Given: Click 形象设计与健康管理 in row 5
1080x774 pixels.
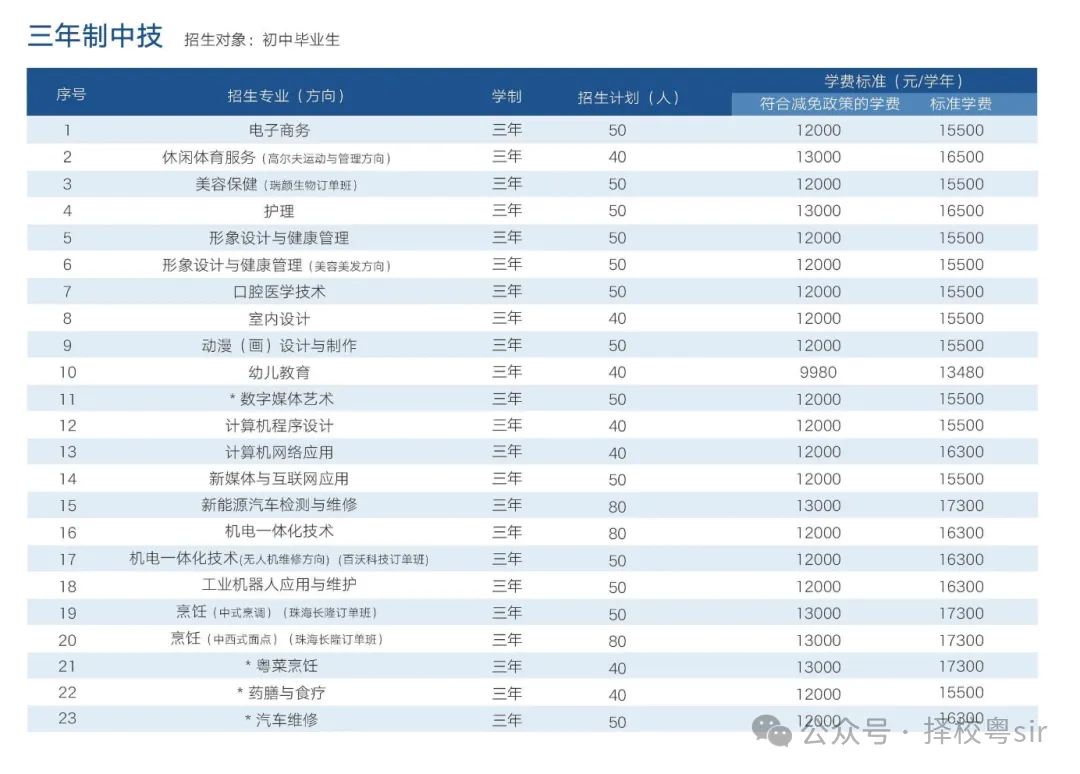Looking at the screenshot, I should [279, 238].
